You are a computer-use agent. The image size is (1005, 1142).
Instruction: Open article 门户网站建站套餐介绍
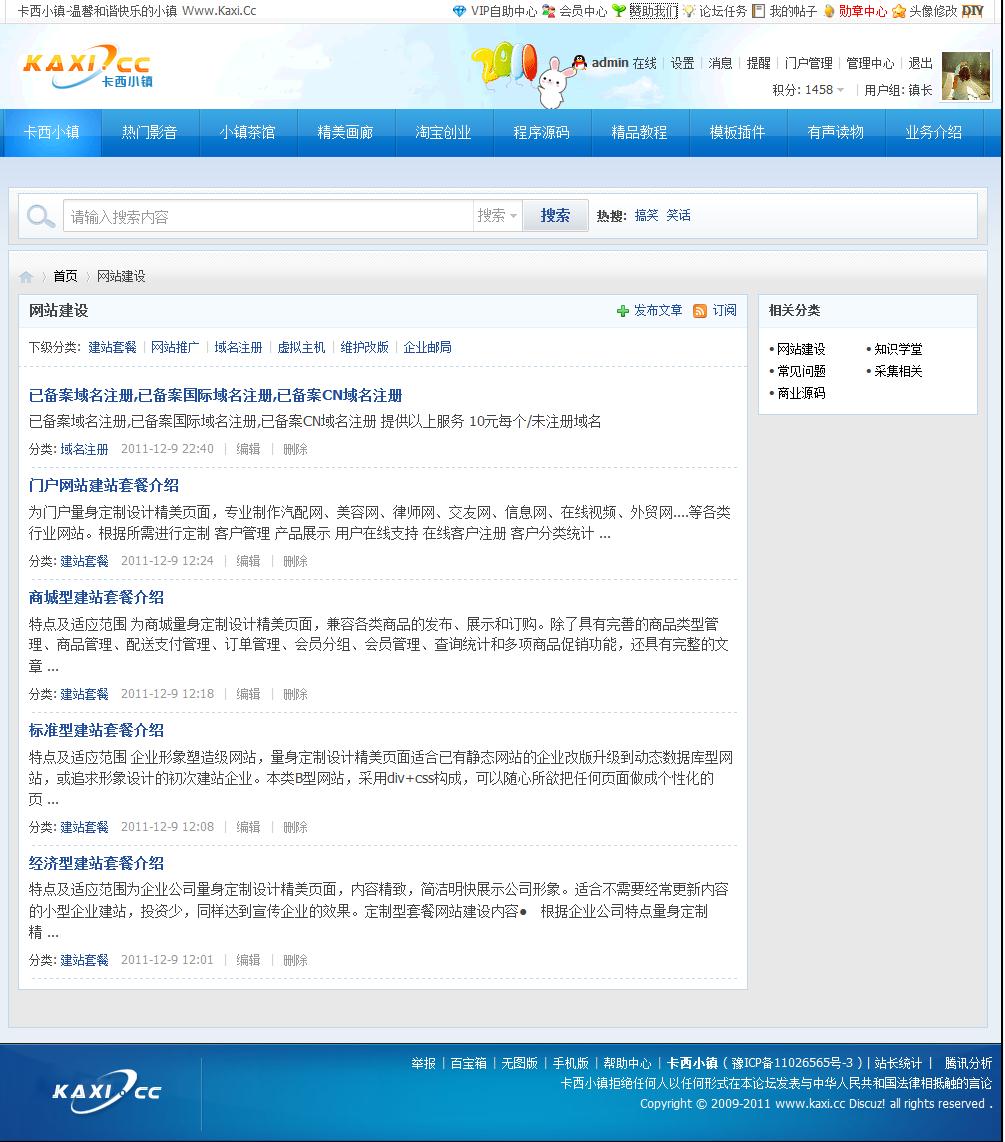tap(104, 486)
